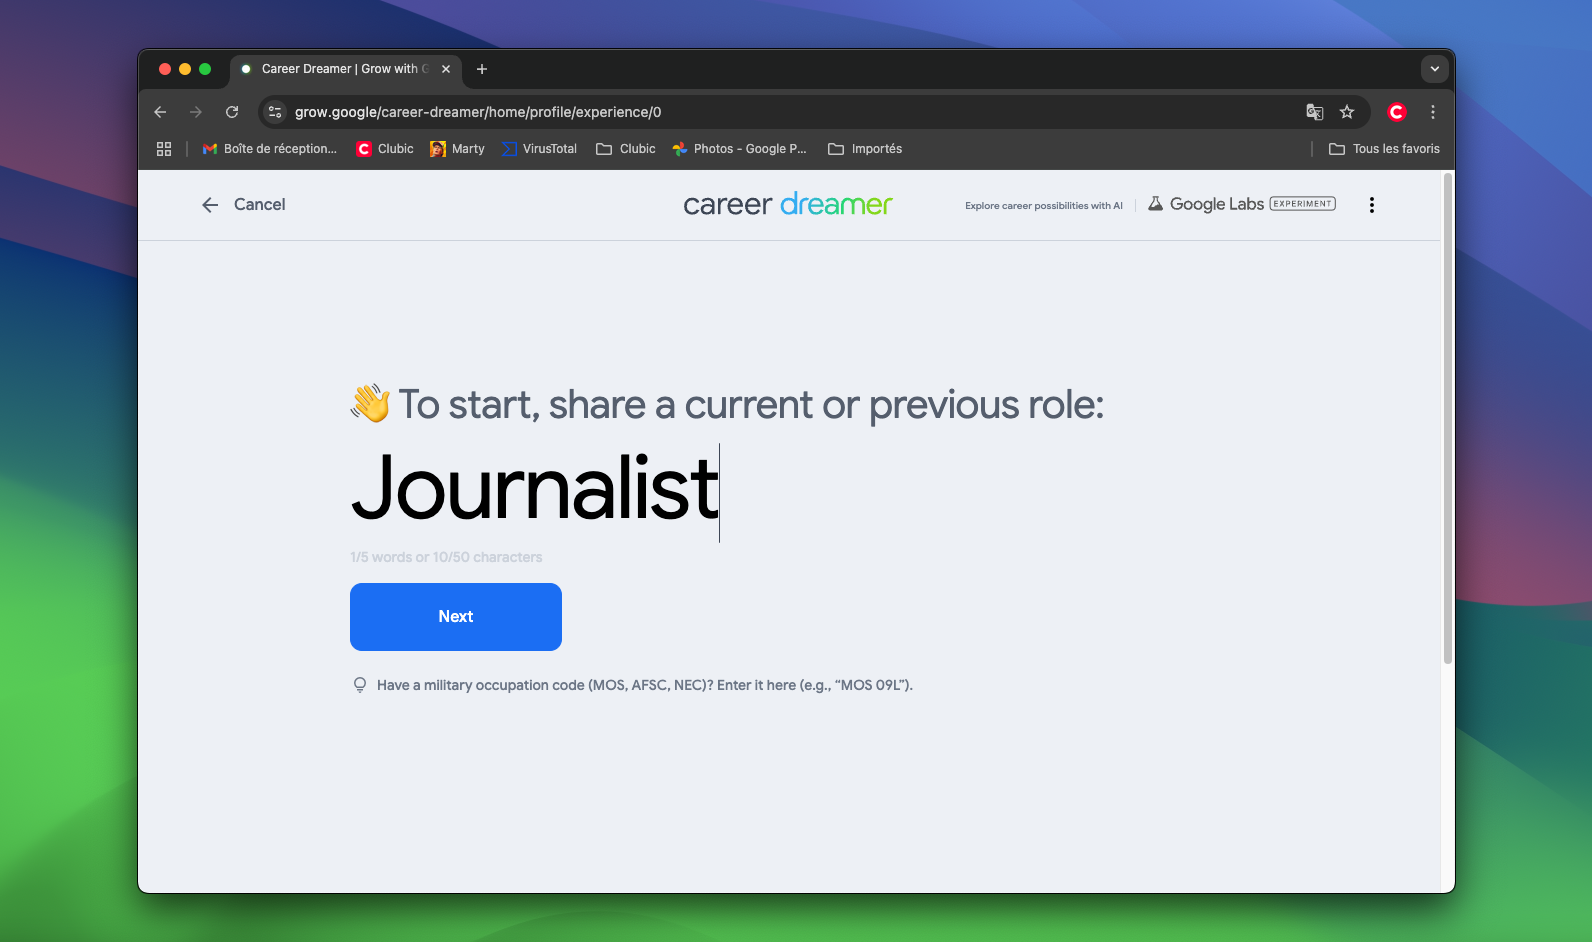The image size is (1592, 942).
Task: Click the military occupation code hint text
Action: click(645, 685)
